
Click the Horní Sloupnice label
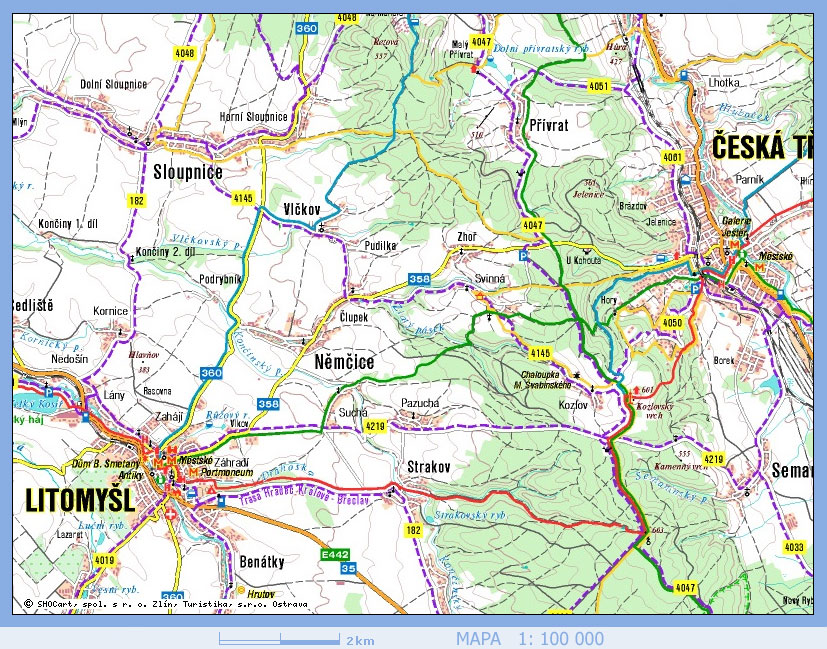pyautogui.click(x=254, y=117)
